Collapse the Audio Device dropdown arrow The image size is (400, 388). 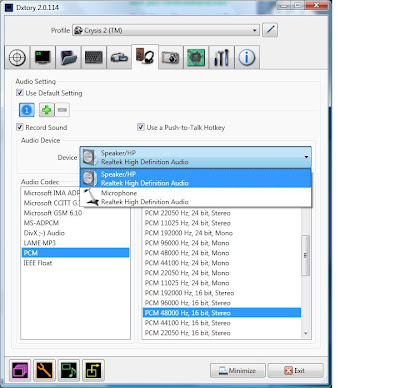point(306,157)
